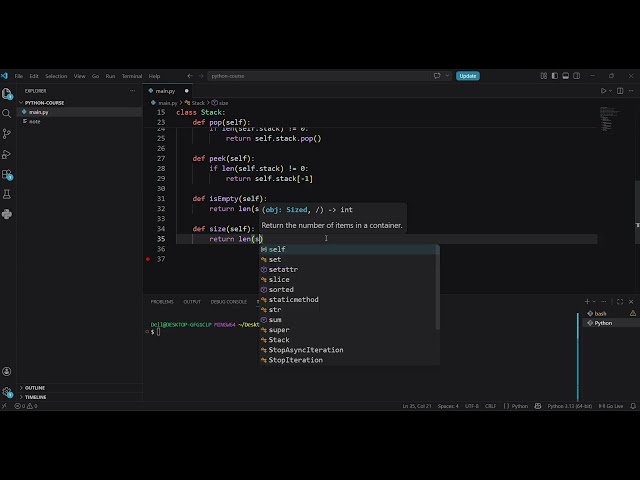Add a new terminal

click(x=587, y=302)
